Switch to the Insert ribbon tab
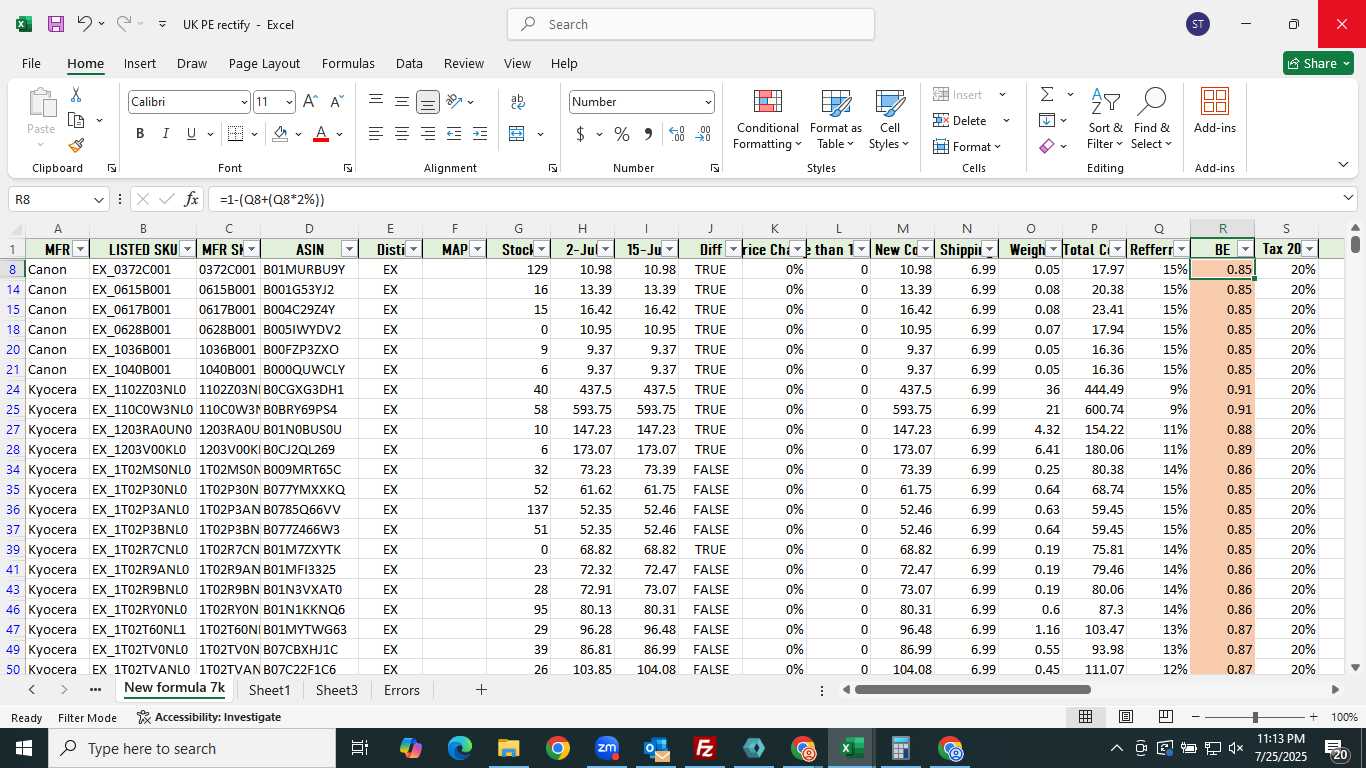Viewport: 1366px width, 768px height. click(x=140, y=63)
